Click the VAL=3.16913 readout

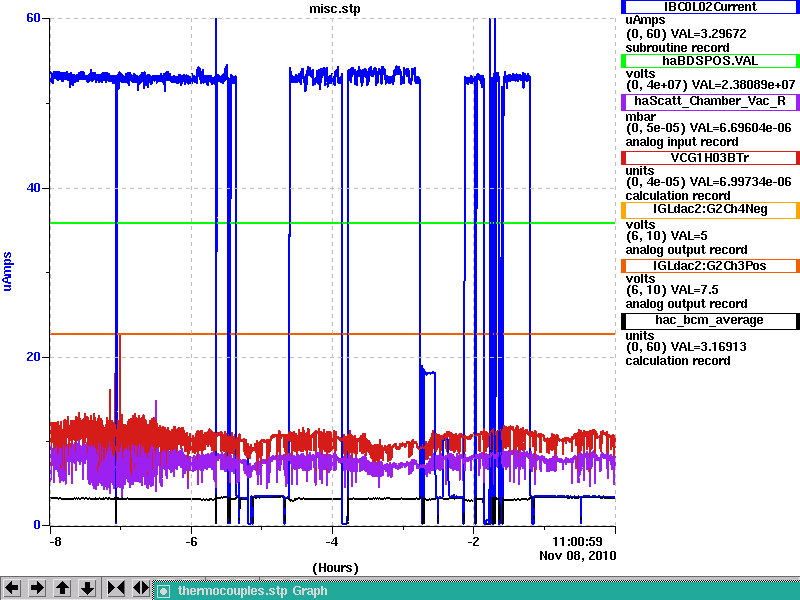[709, 347]
